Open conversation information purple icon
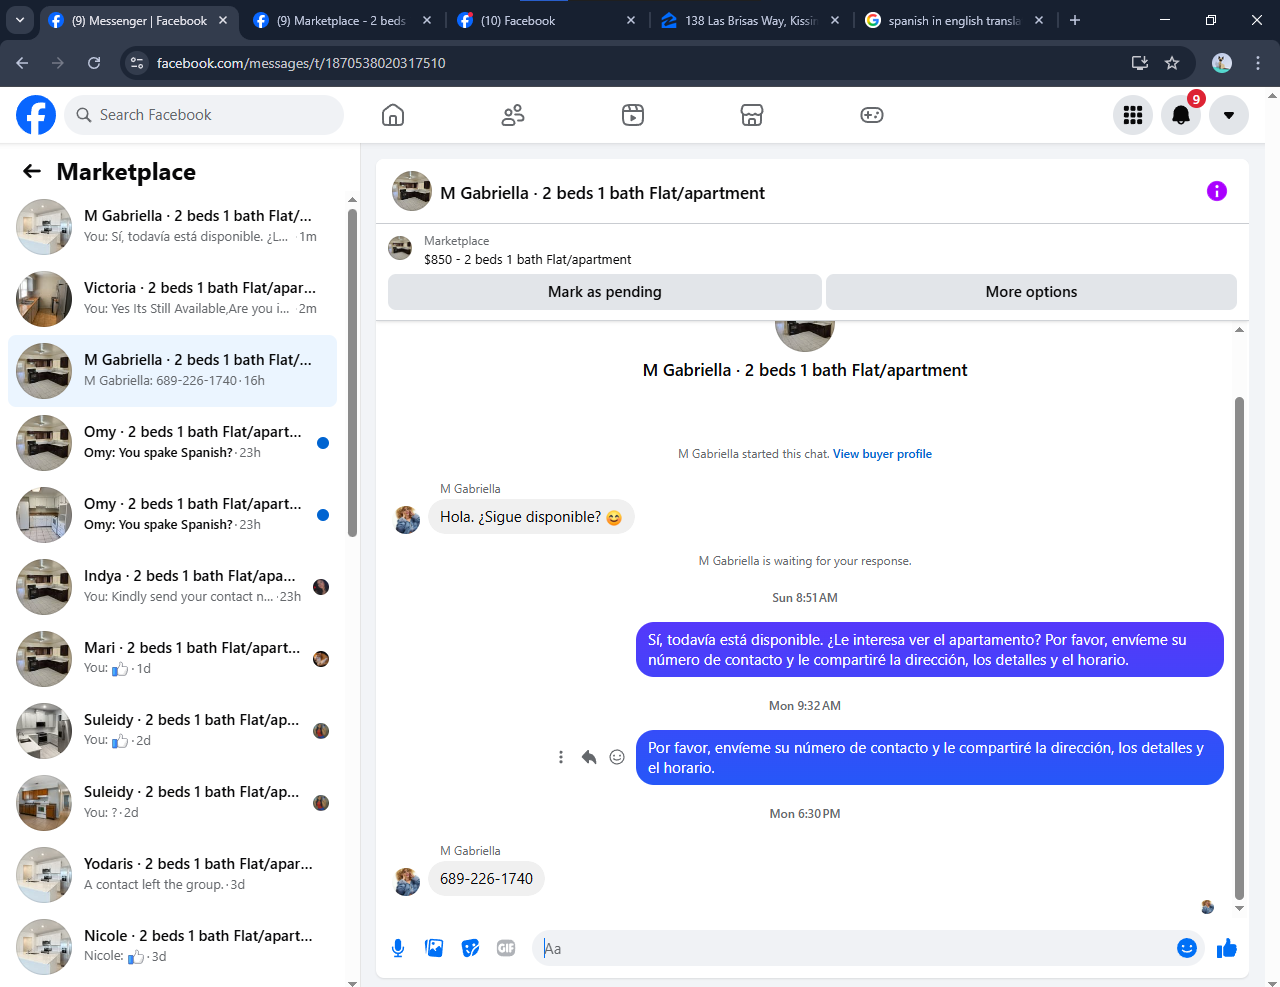This screenshot has width=1280, height=987. point(1217,191)
